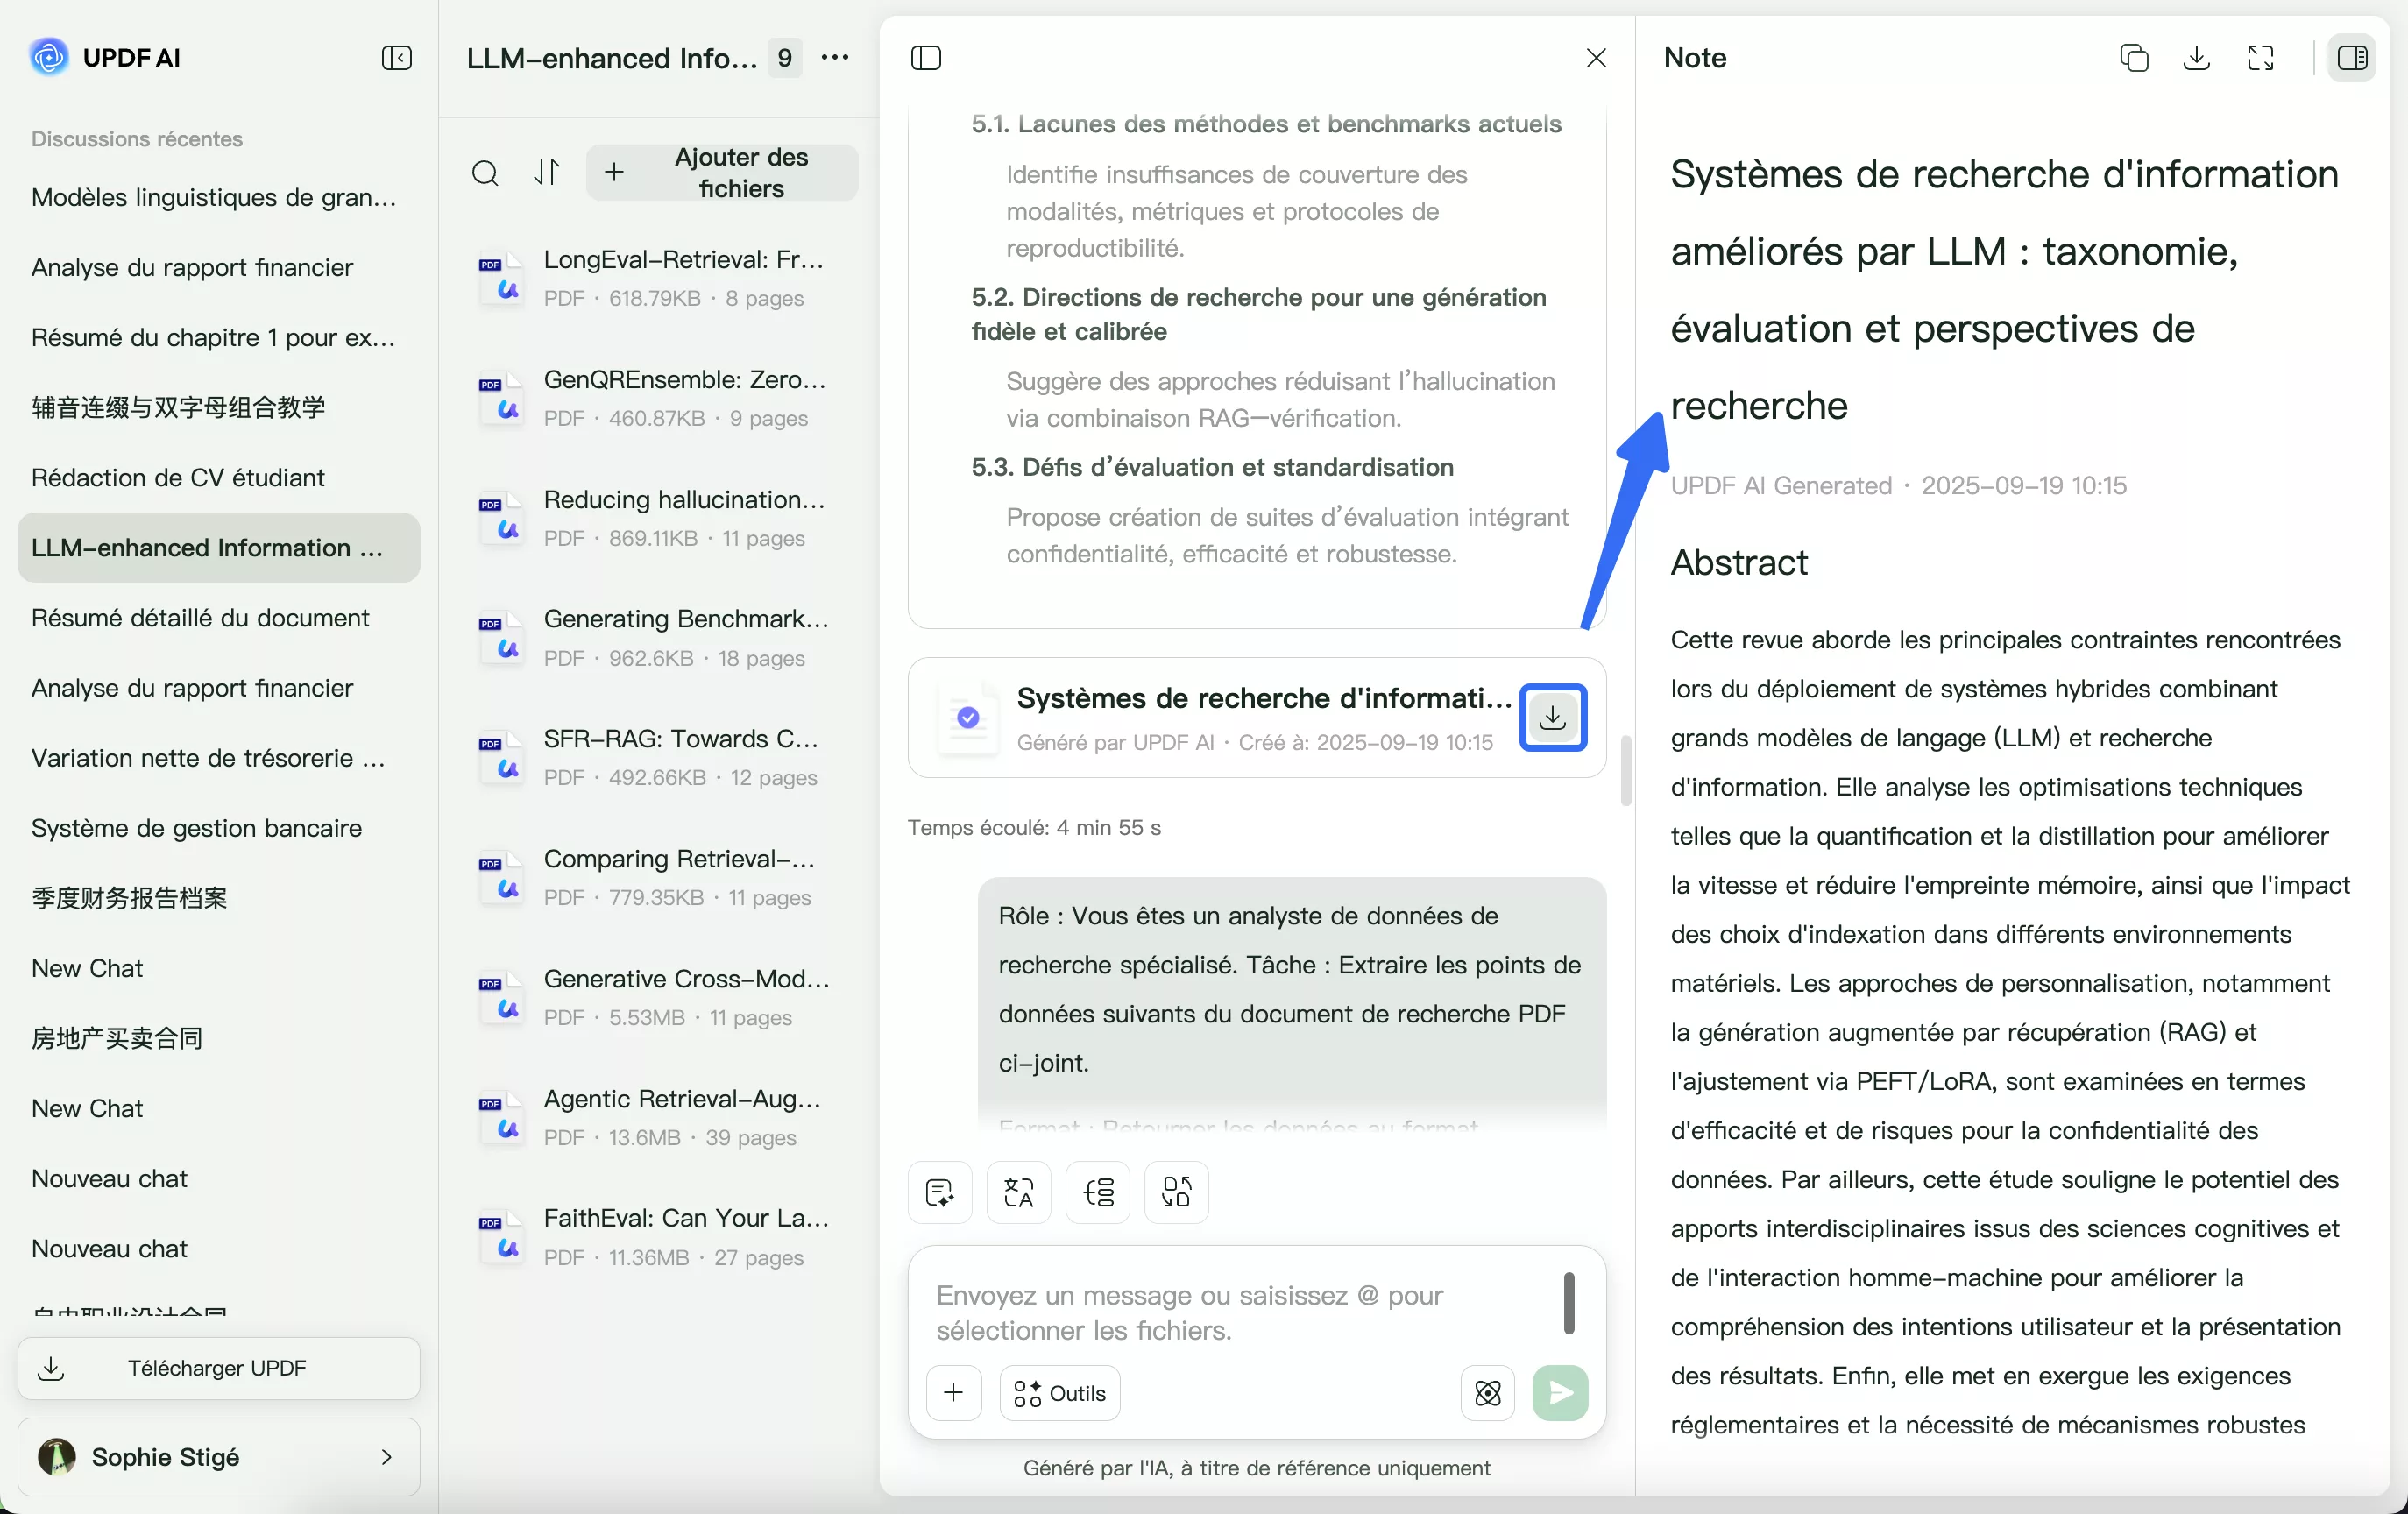Download the note via the download icon
Viewport: 2408px width, 1514px height.
(x=2196, y=58)
